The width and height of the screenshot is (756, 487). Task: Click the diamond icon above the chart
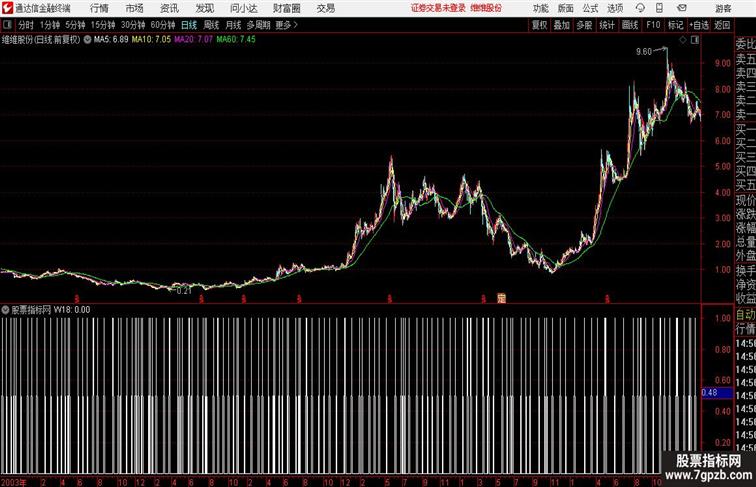[683, 40]
